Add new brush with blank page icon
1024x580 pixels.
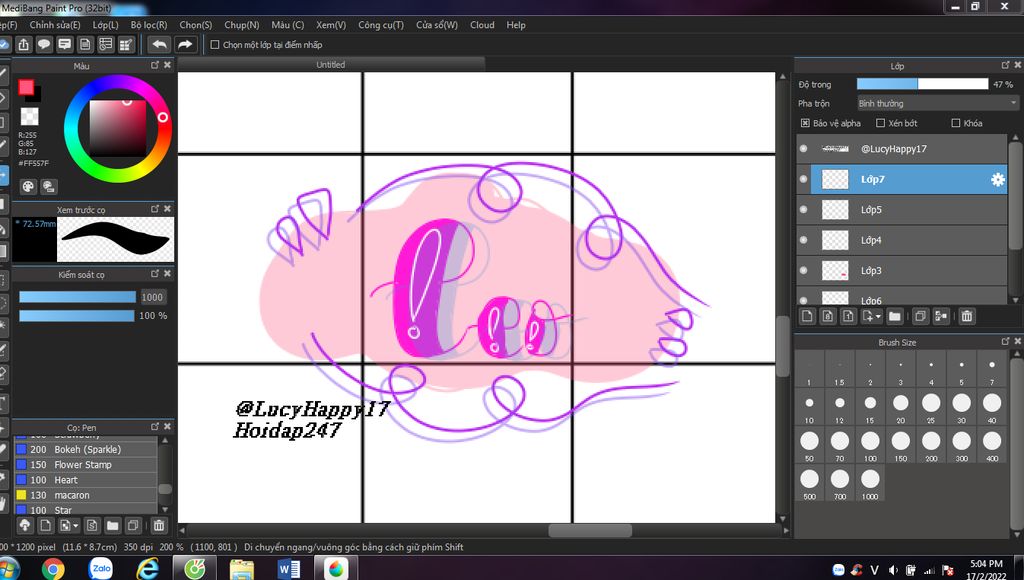click(45, 525)
